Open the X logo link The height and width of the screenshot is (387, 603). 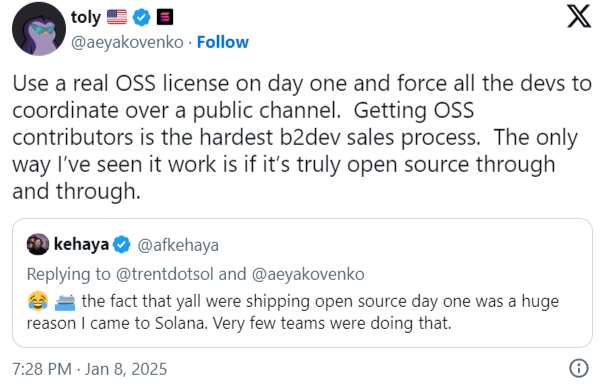coord(579,17)
